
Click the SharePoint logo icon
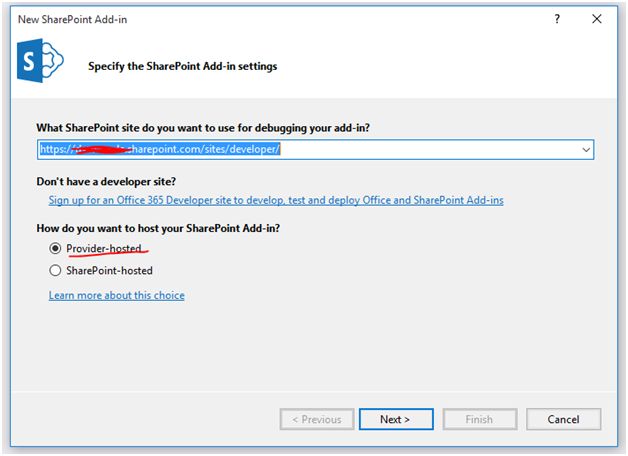pos(40,60)
